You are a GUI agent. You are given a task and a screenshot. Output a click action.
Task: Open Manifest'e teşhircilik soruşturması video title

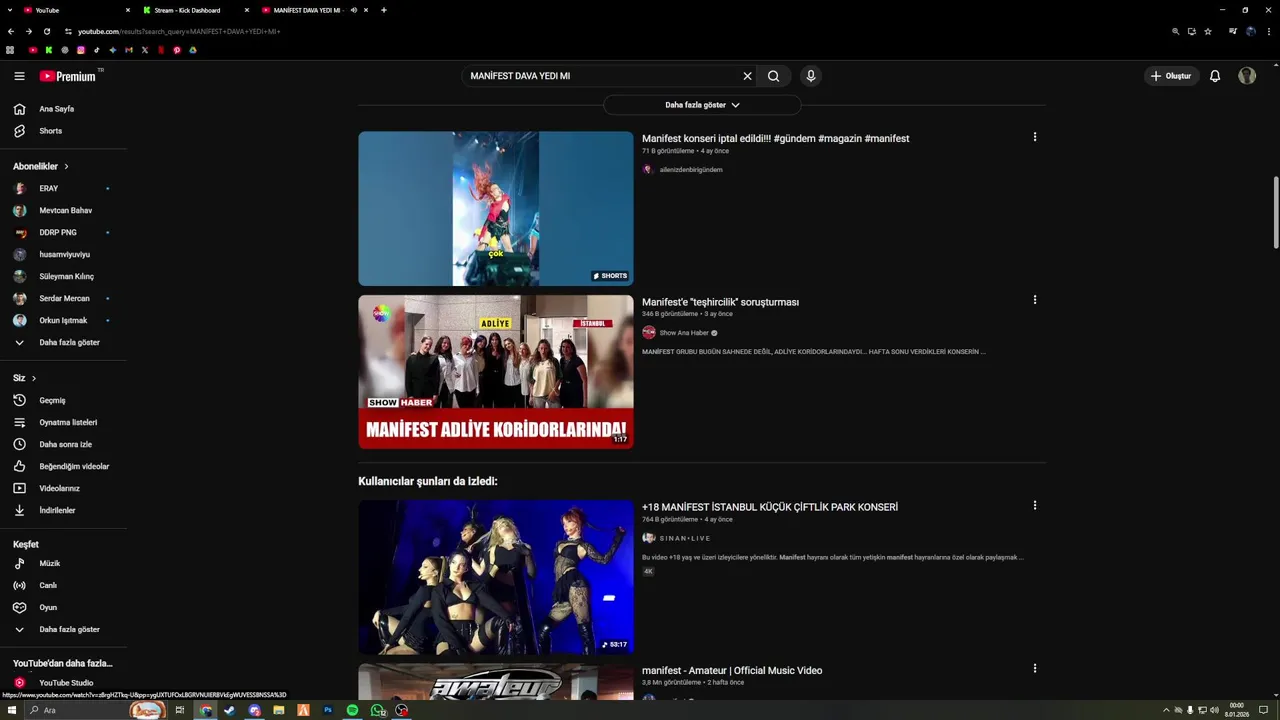tap(720, 302)
